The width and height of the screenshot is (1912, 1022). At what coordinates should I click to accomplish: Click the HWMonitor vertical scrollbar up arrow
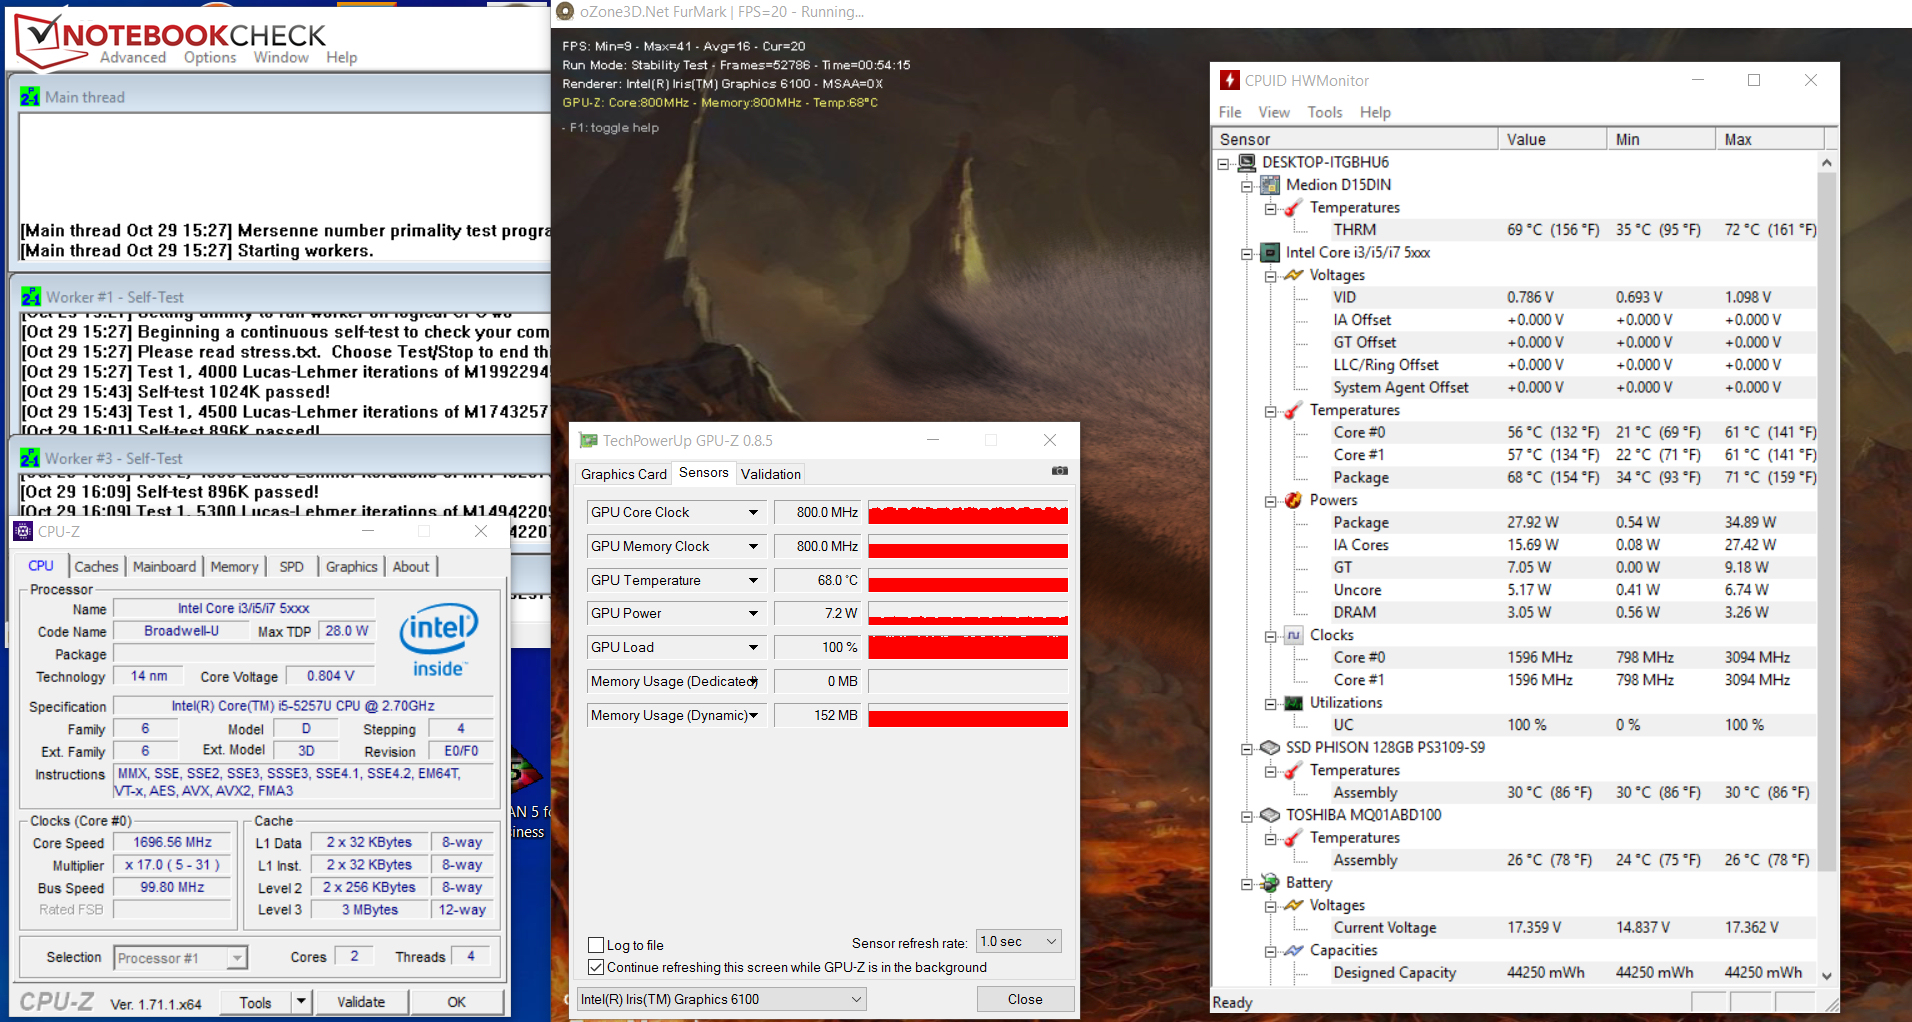click(x=1827, y=162)
